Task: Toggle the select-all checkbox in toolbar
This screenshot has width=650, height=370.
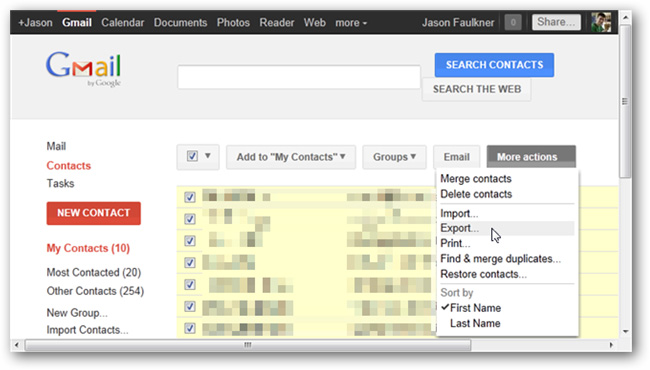Action: [192, 156]
